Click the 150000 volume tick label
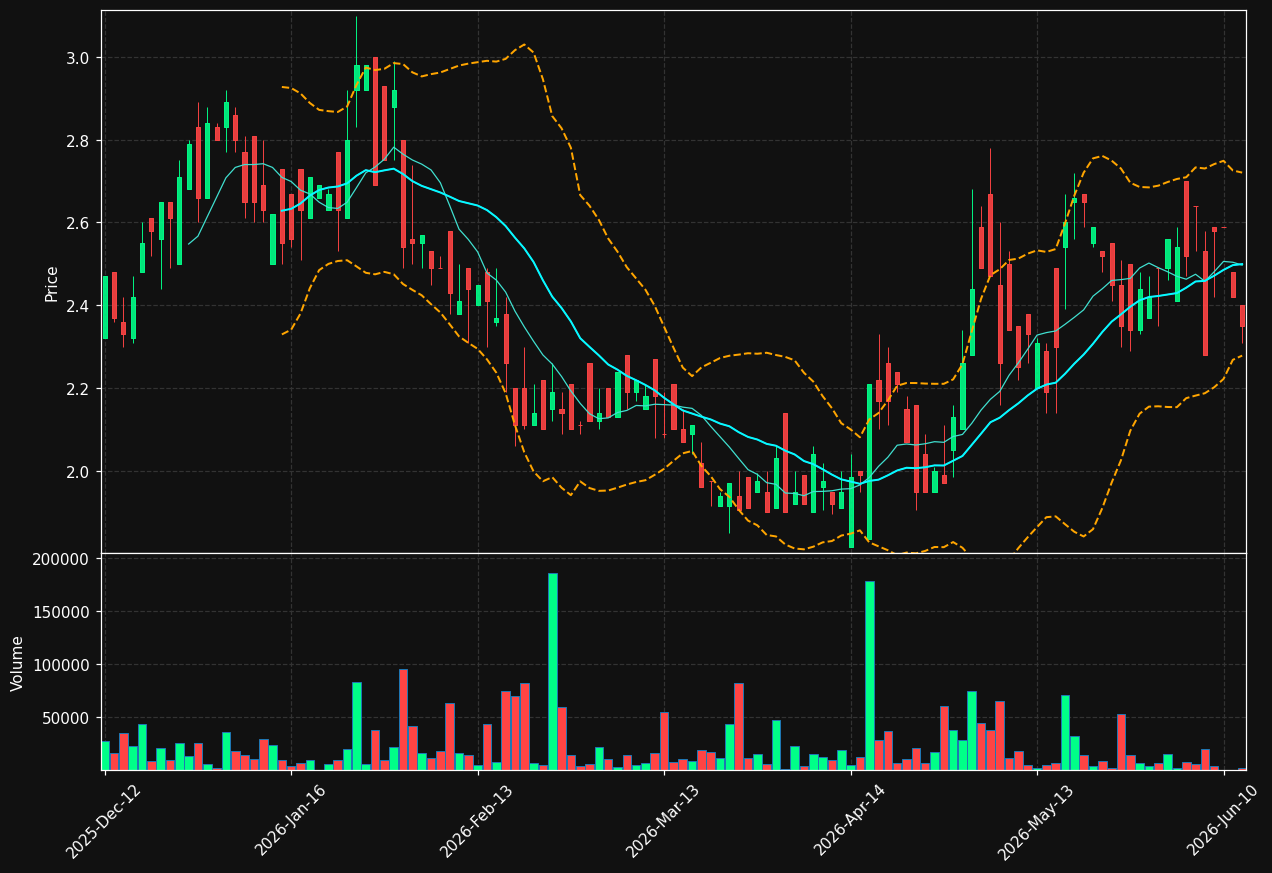1272x873 pixels. [62, 612]
